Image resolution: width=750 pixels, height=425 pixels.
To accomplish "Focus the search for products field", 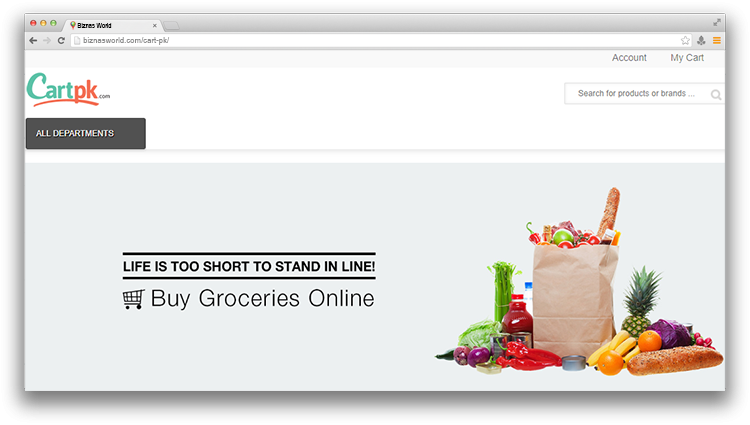I will click(x=636, y=94).
